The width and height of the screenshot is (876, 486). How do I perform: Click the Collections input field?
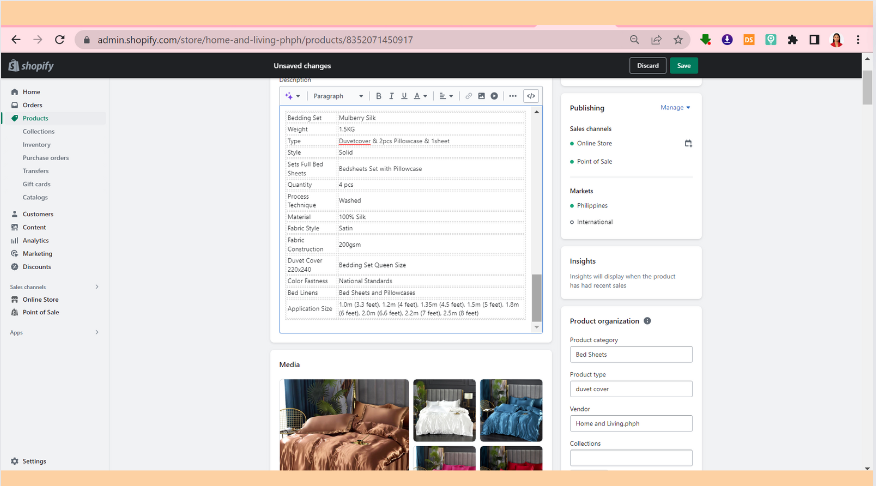click(x=631, y=458)
